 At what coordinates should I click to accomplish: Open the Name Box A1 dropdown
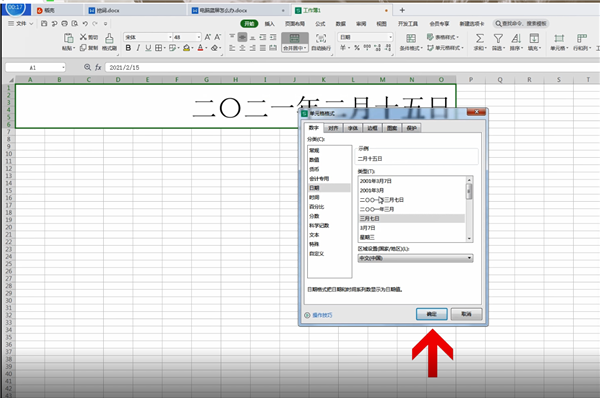tap(63, 68)
